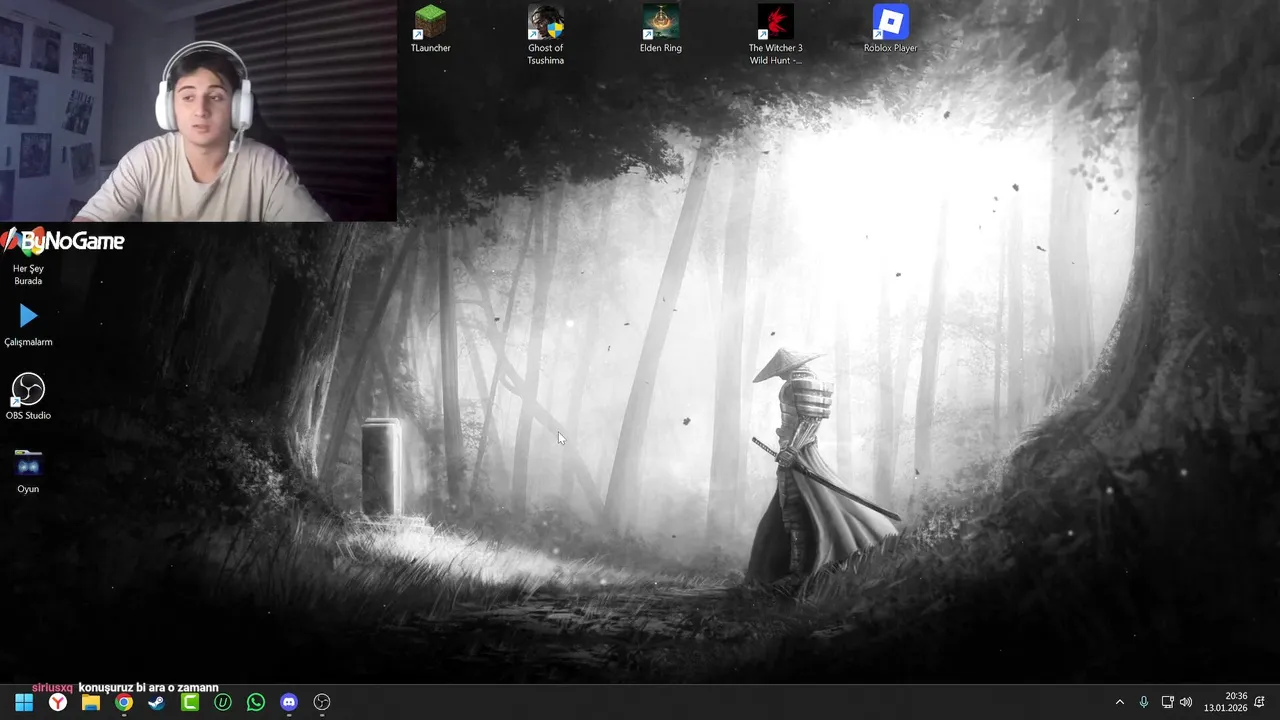1280x720 pixels.
Task: Open Camtasia from the taskbar
Action: pos(190,703)
